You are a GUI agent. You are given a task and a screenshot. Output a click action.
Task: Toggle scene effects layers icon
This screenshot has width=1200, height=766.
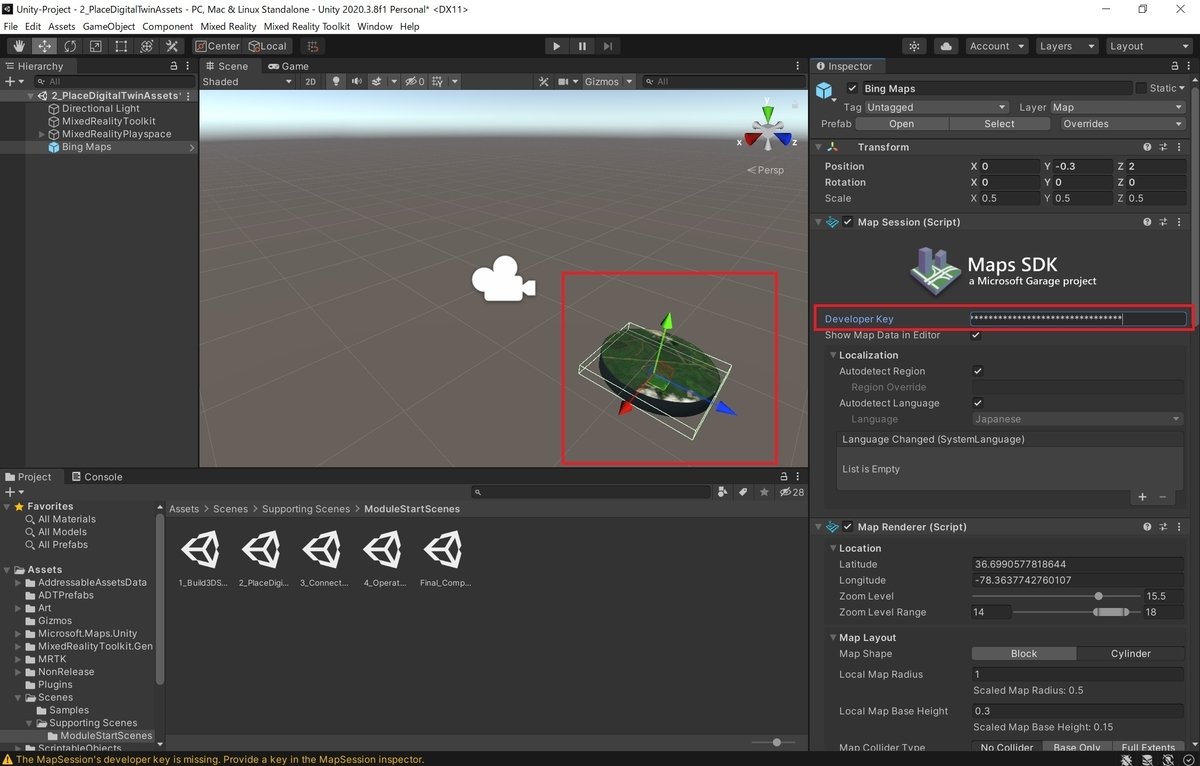378,81
